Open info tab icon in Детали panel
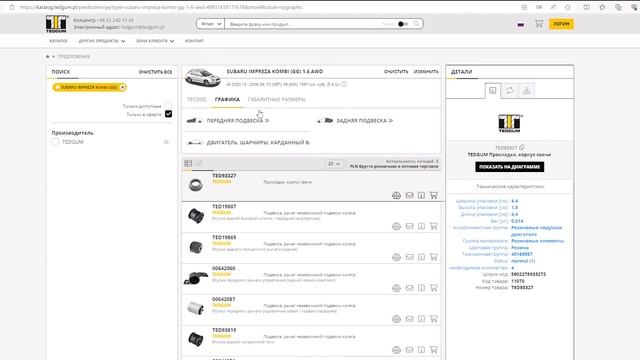Viewport: 640px width, 360px height. 493,91
